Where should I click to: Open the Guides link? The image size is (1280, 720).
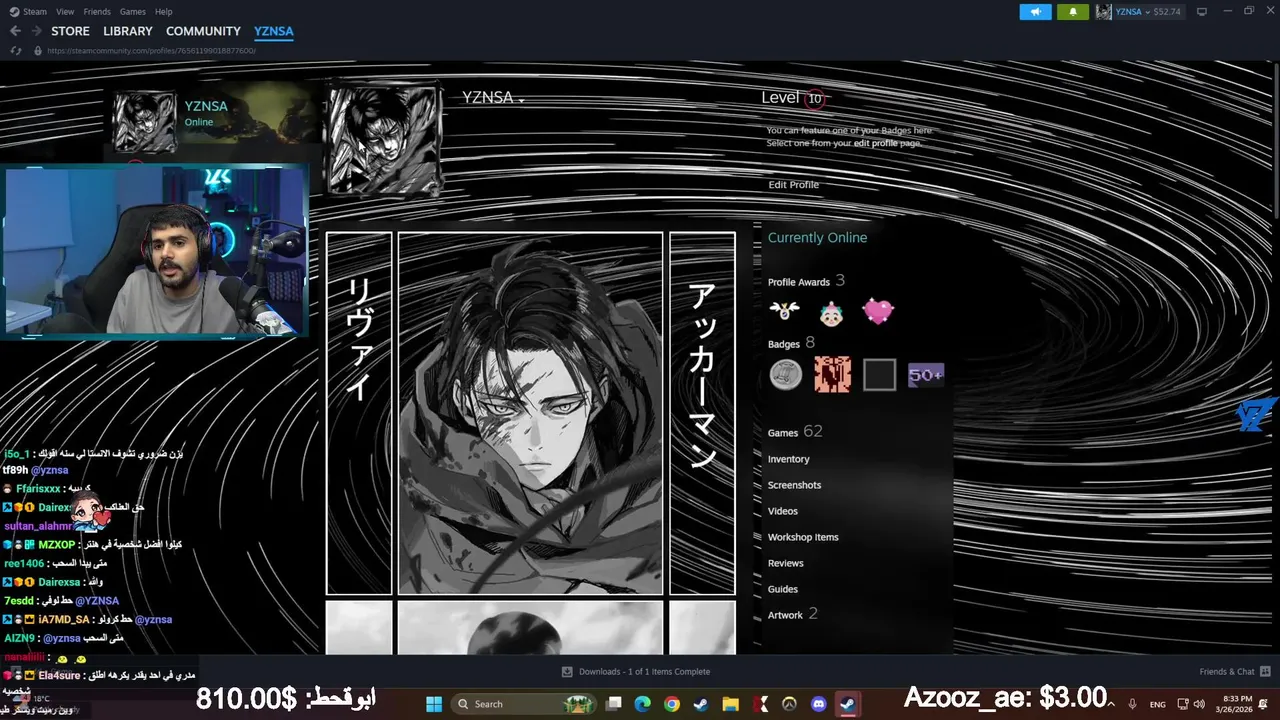coord(782,589)
